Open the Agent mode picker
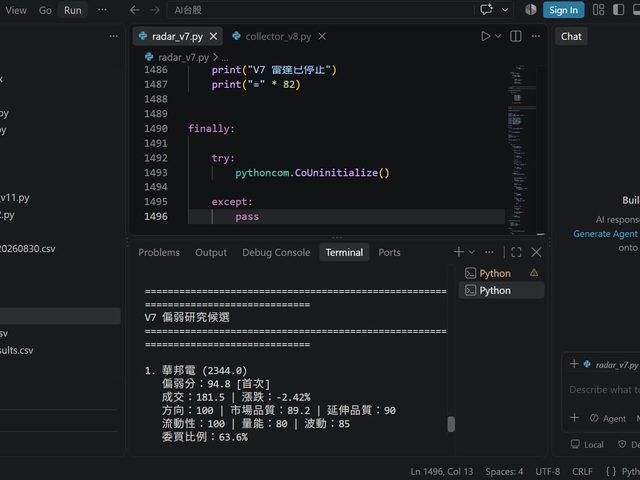Screen dimensions: 640x480 point(608,418)
